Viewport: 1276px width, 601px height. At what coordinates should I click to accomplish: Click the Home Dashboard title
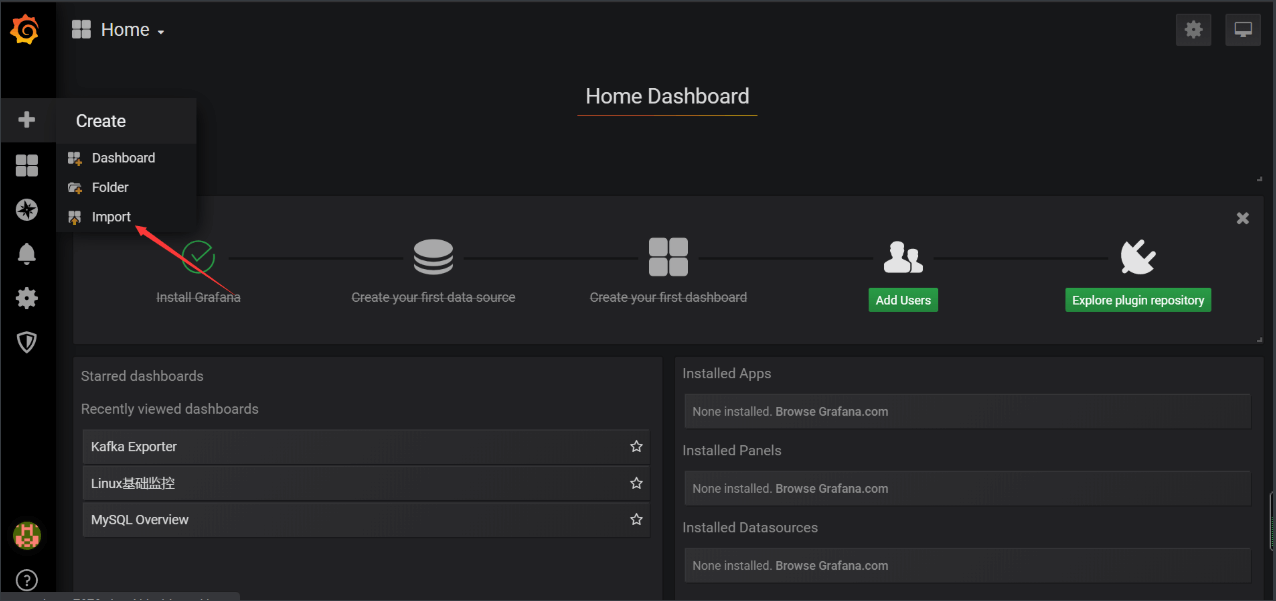pyautogui.click(x=667, y=96)
